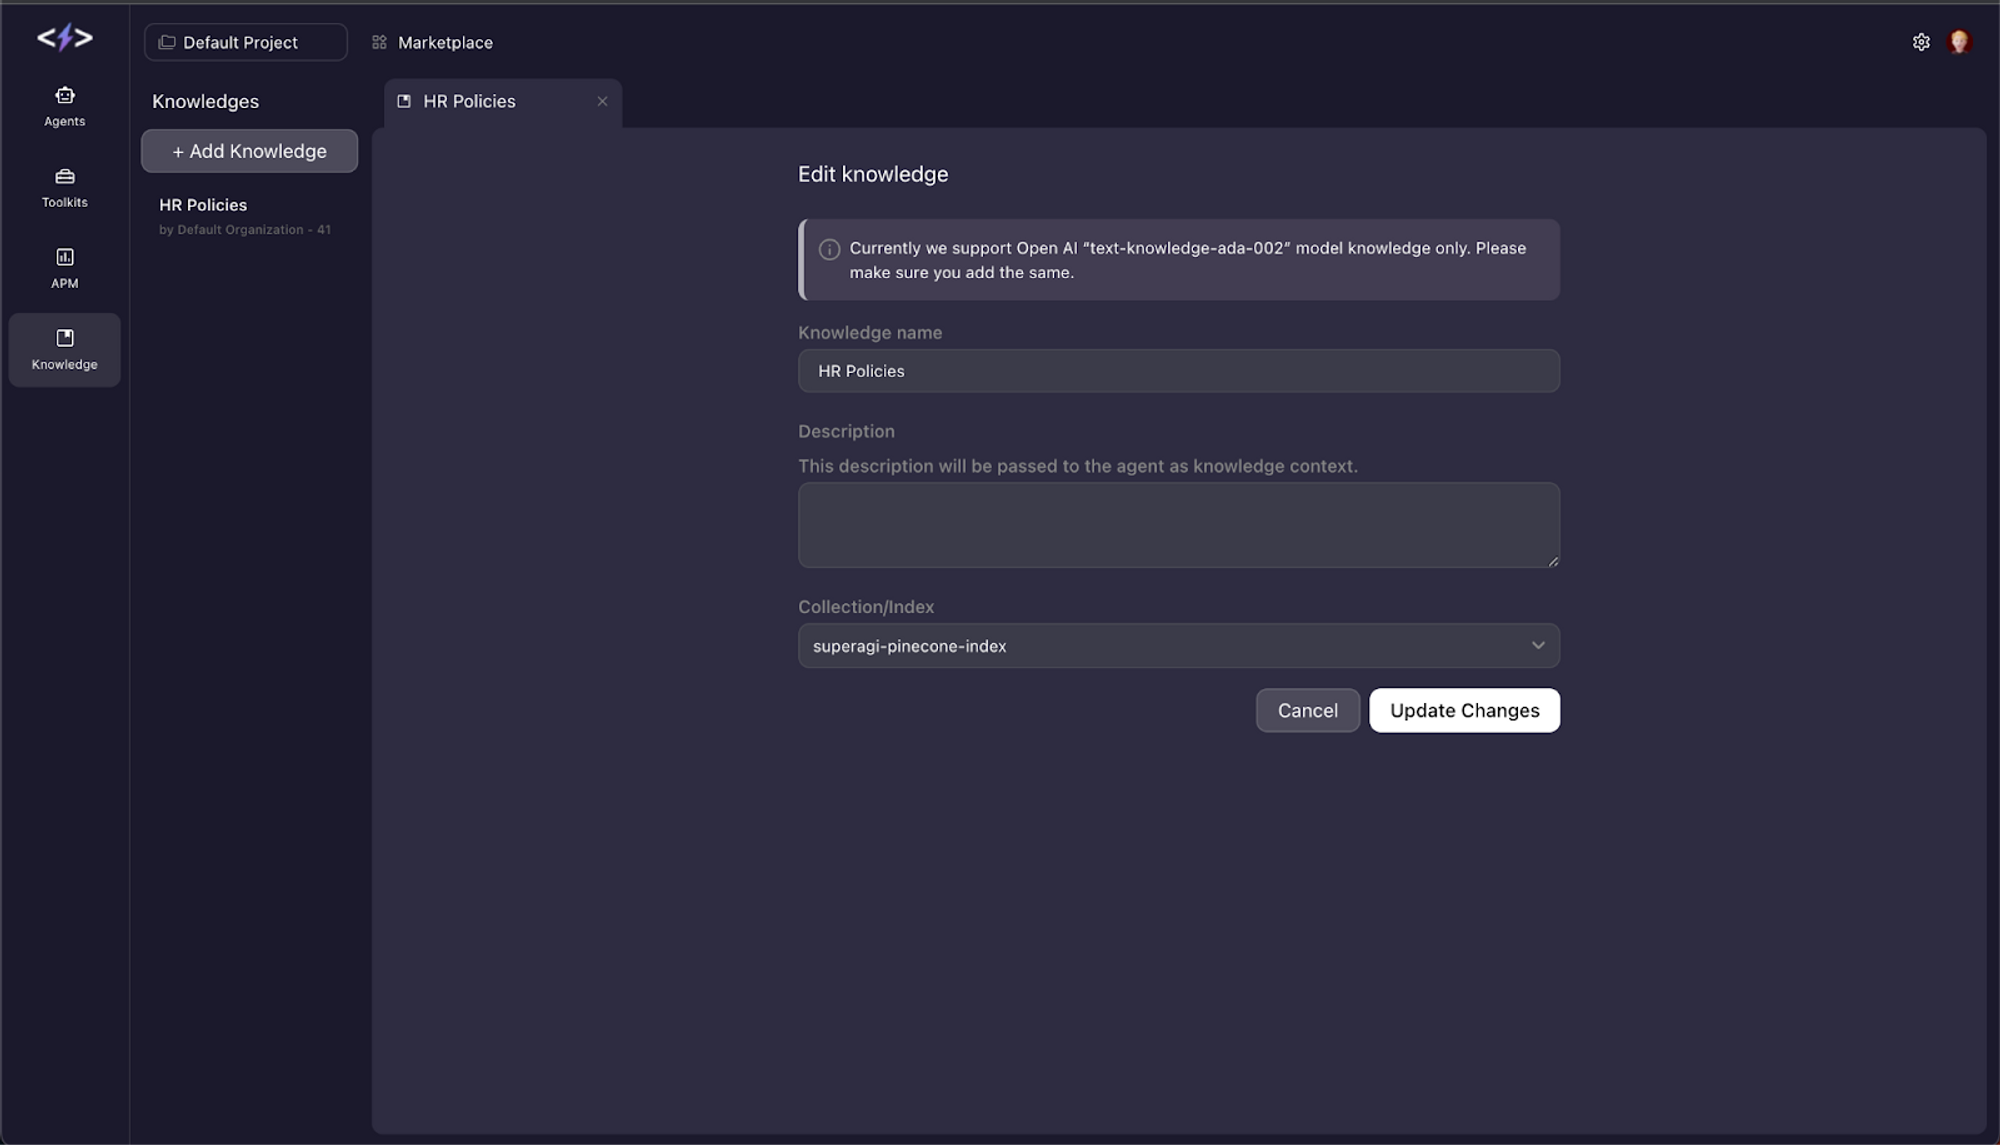Switch to the HR Policies tab
The image size is (2000, 1145).
(x=469, y=101)
